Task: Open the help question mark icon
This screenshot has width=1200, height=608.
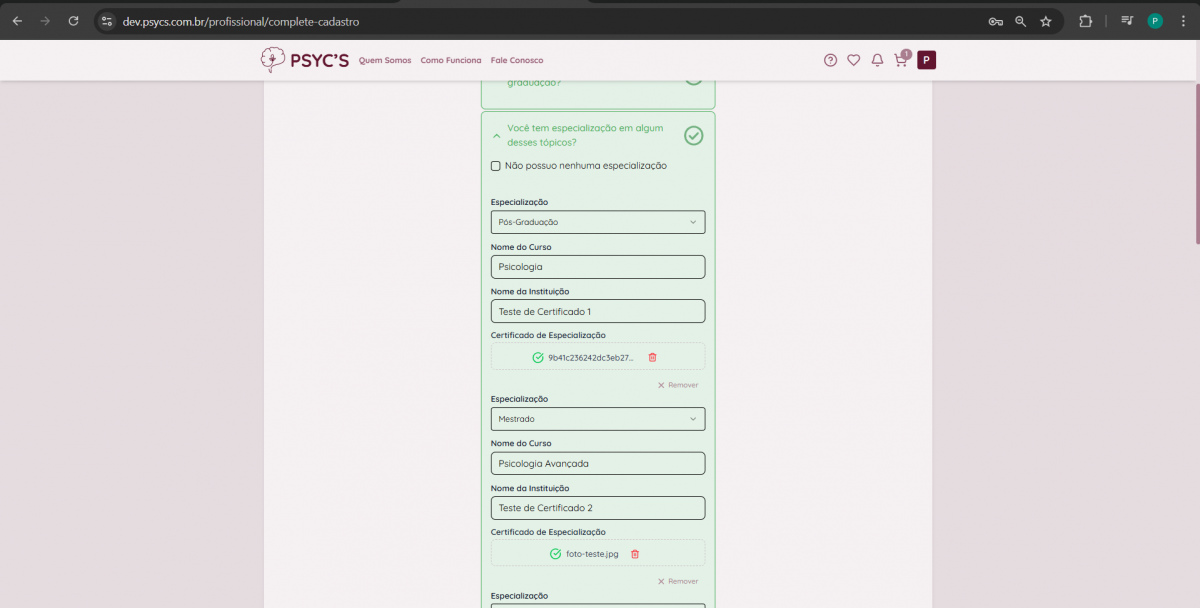Action: tap(830, 60)
